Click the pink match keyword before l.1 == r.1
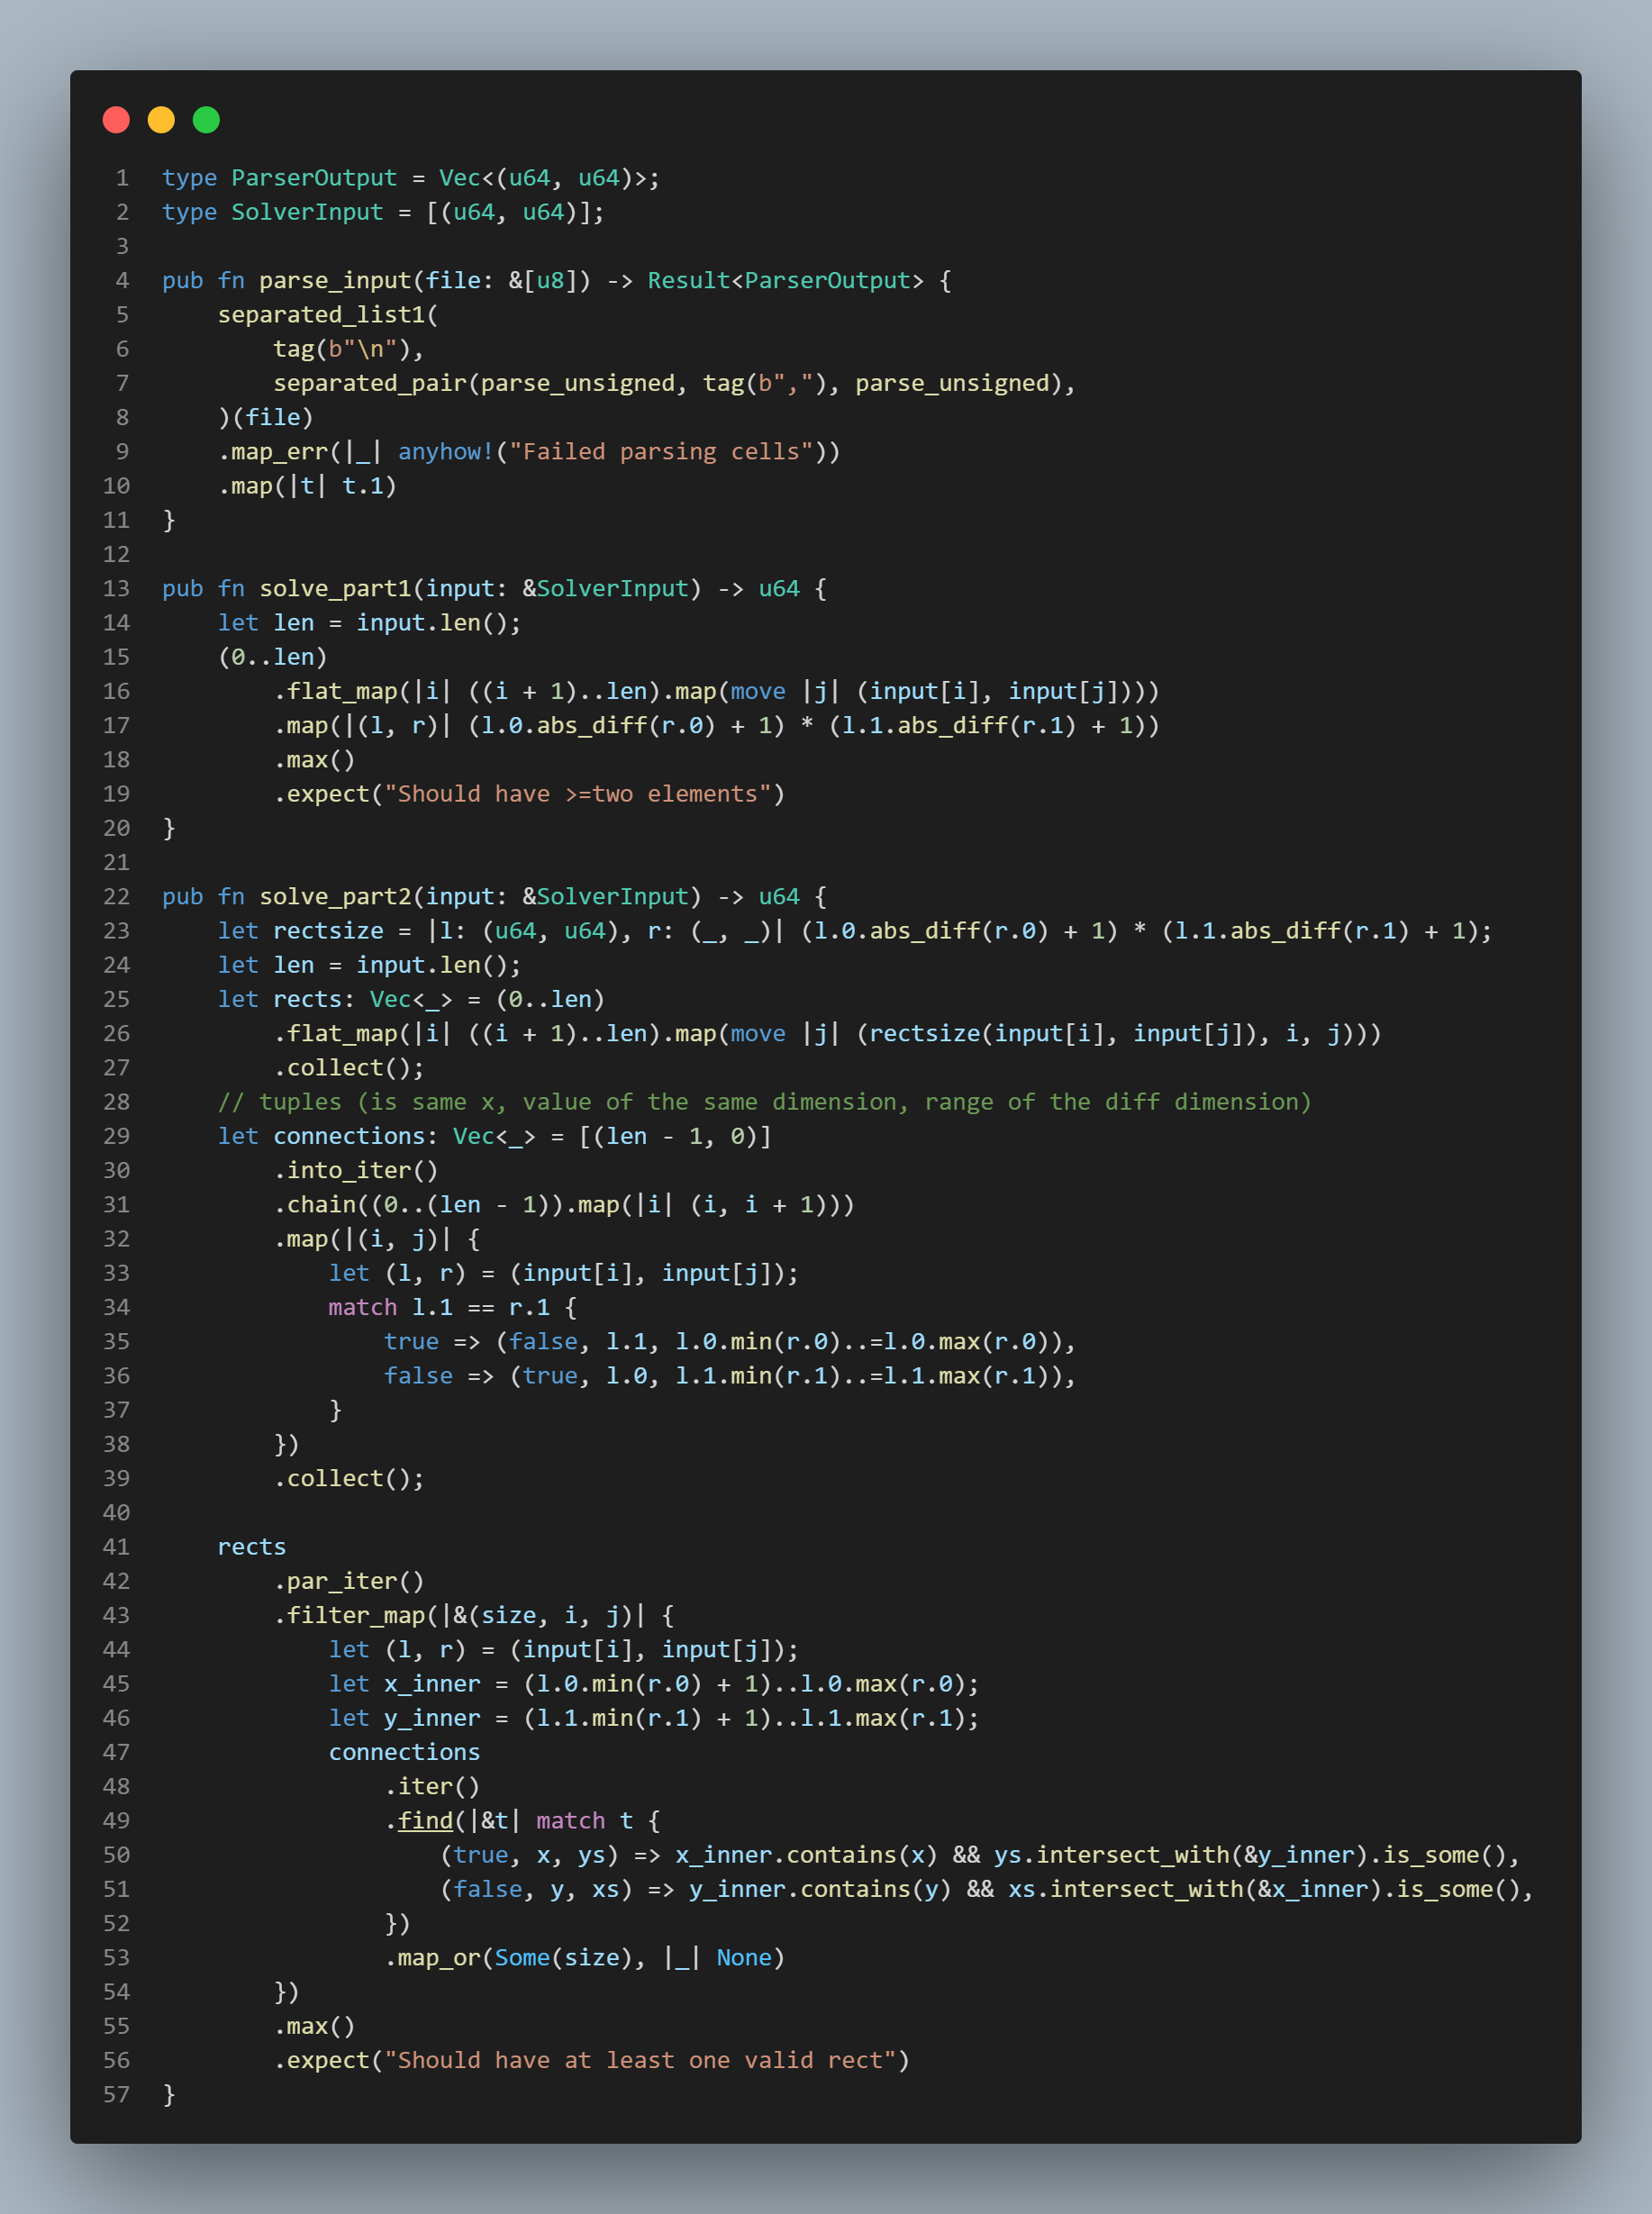The width and height of the screenshot is (1652, 2214). click(362, 1308)
